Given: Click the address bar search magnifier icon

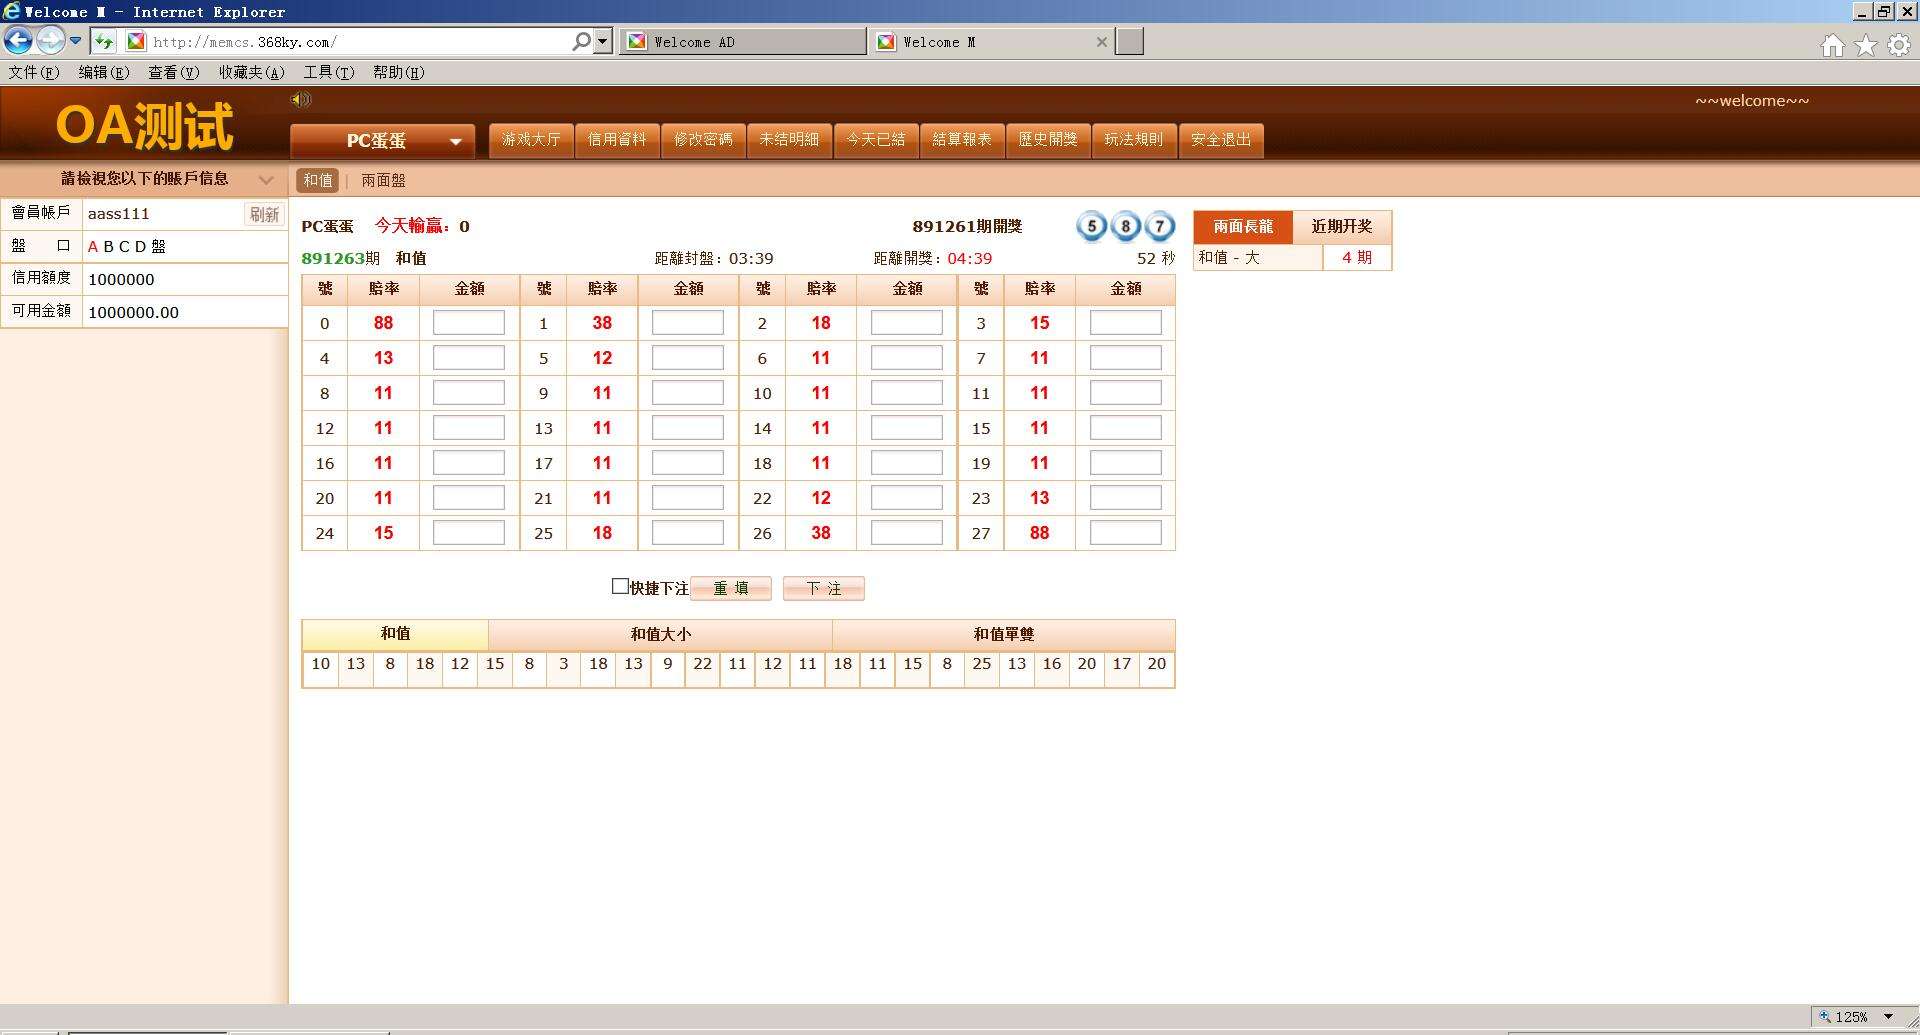Looking at the screenshot, I should pyautogui.click(x=581, y=41).
